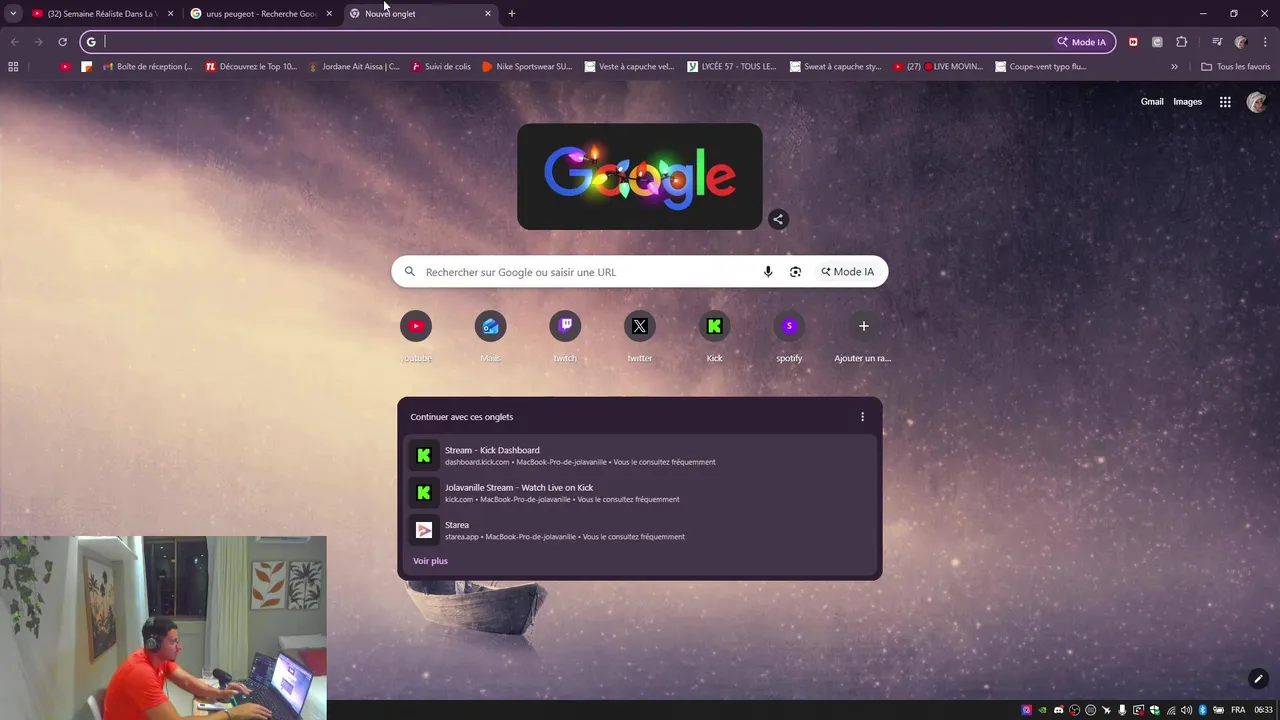
Task: Open Suivi de colis bookmark
Action: (441, 67)
